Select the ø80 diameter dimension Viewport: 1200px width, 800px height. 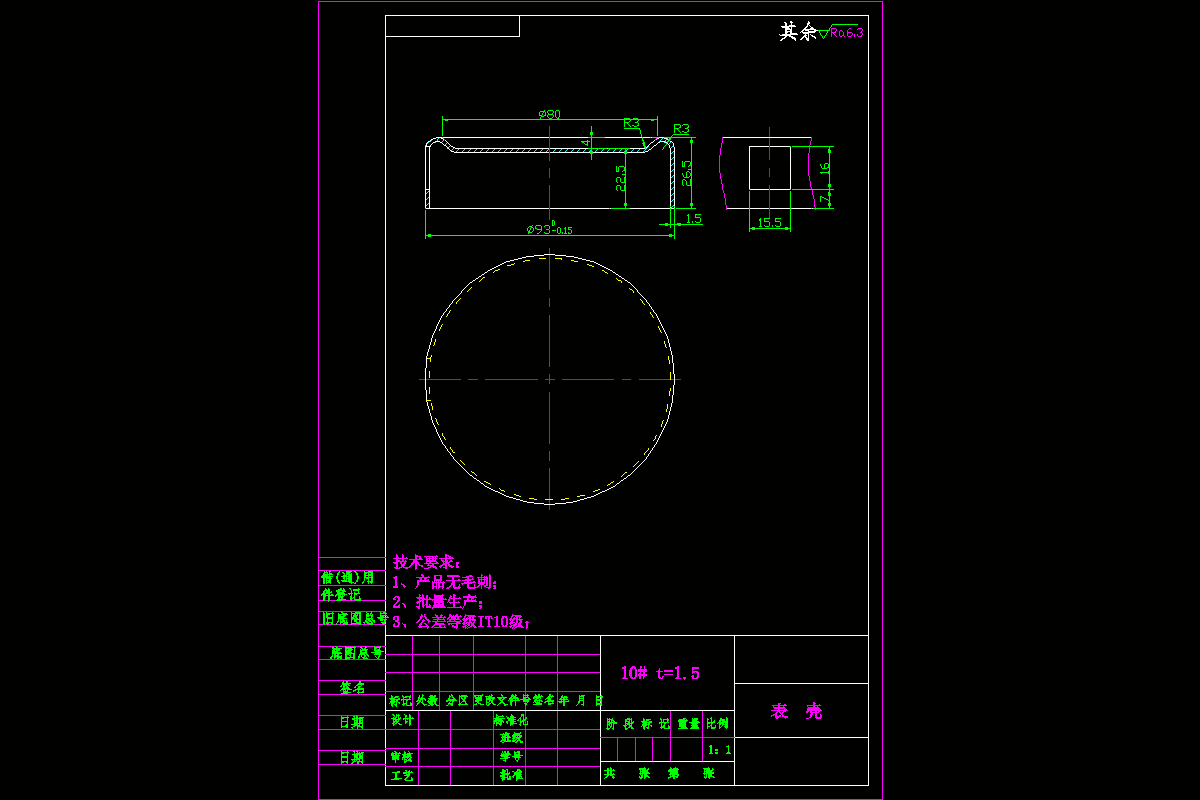[x=548, y=113]
